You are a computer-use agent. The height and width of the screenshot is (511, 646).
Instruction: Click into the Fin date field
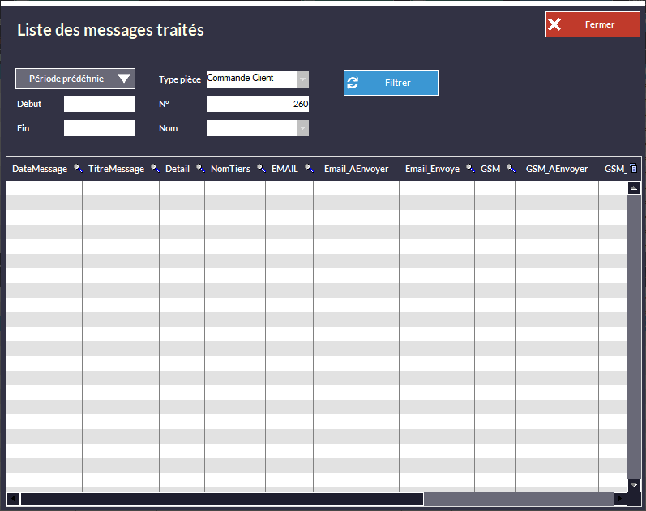pyautogui.click(x=99, y=128)
